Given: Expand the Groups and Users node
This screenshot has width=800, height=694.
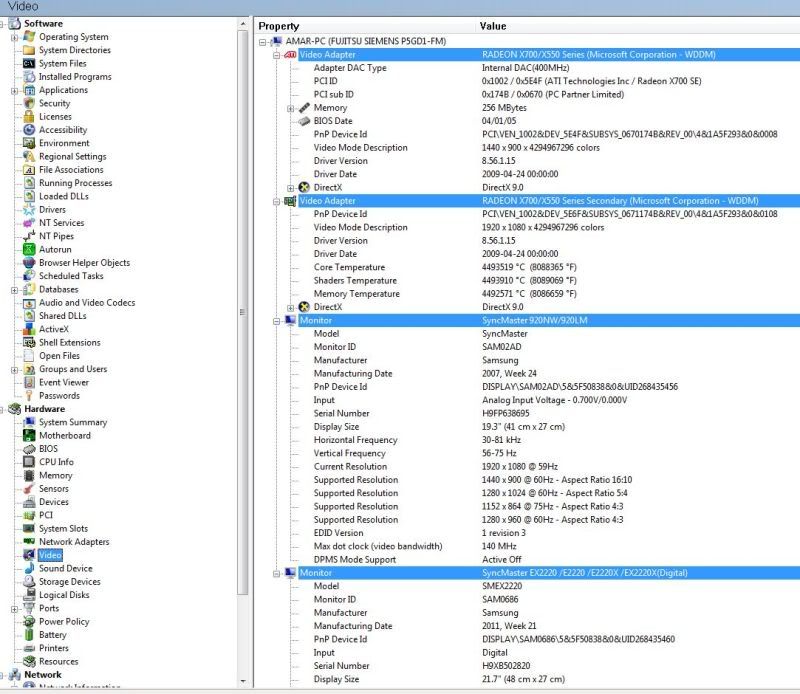Looking at the screenshot, I should [x=14, y=369].
